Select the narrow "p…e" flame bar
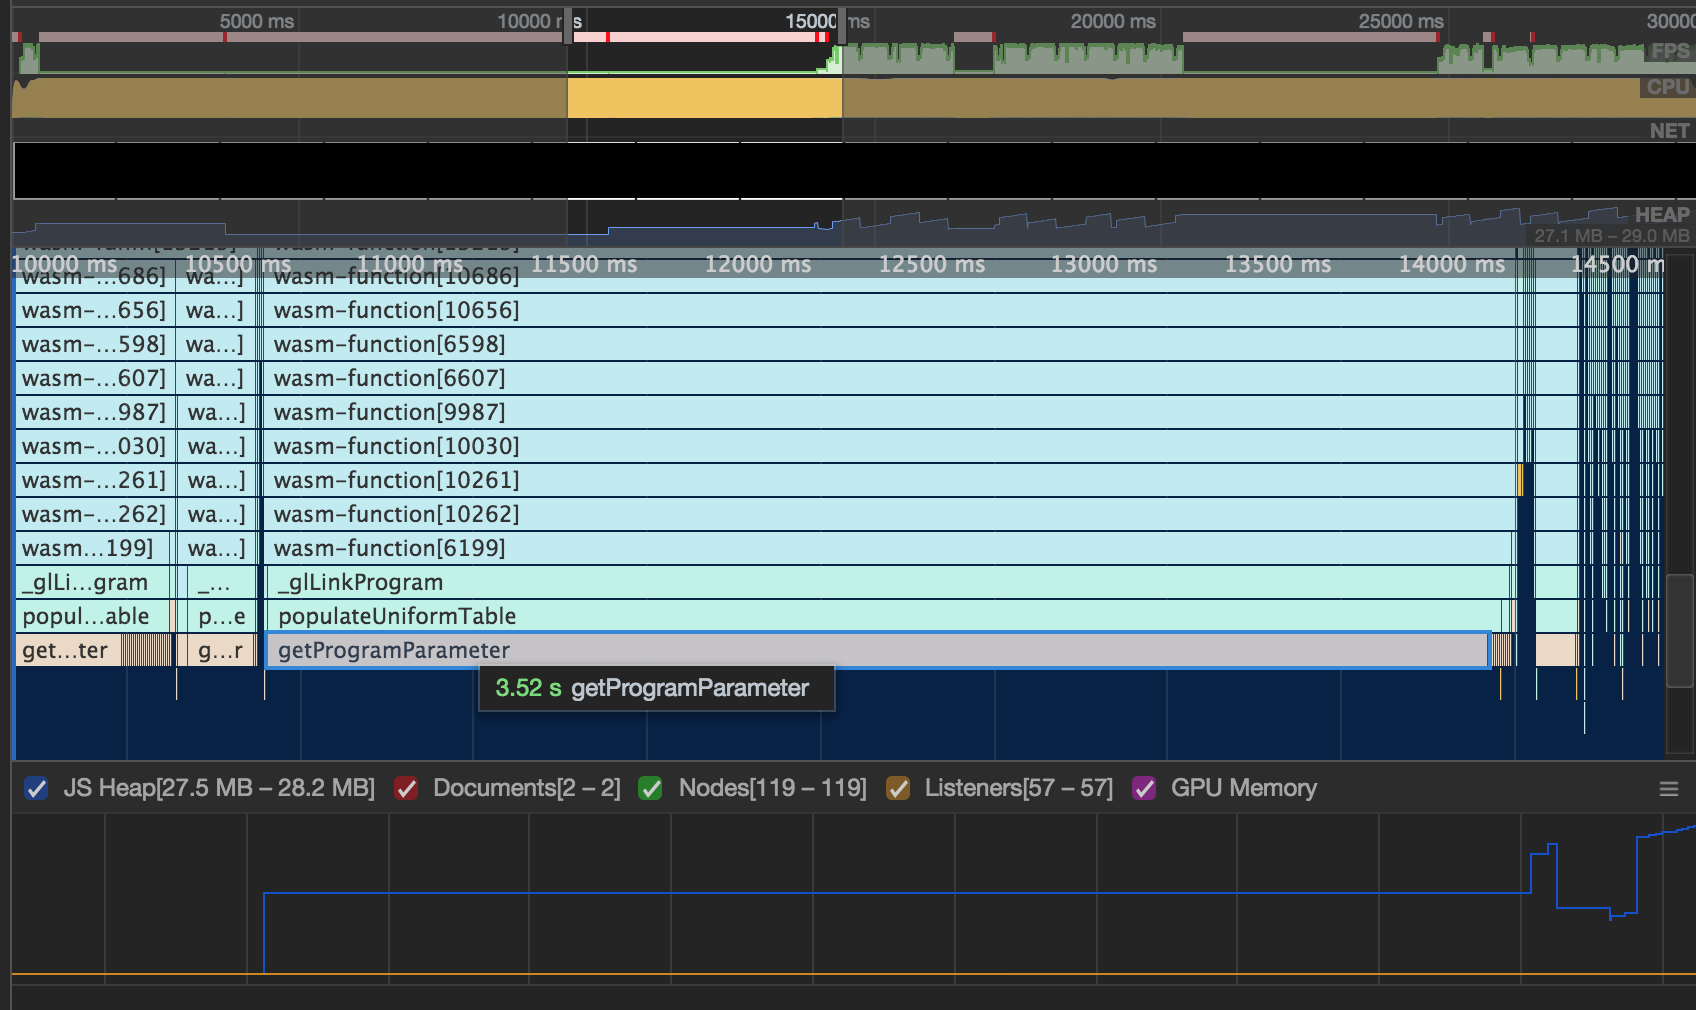The width and height of the screenshot is (1696, 1010). (222, 616)
